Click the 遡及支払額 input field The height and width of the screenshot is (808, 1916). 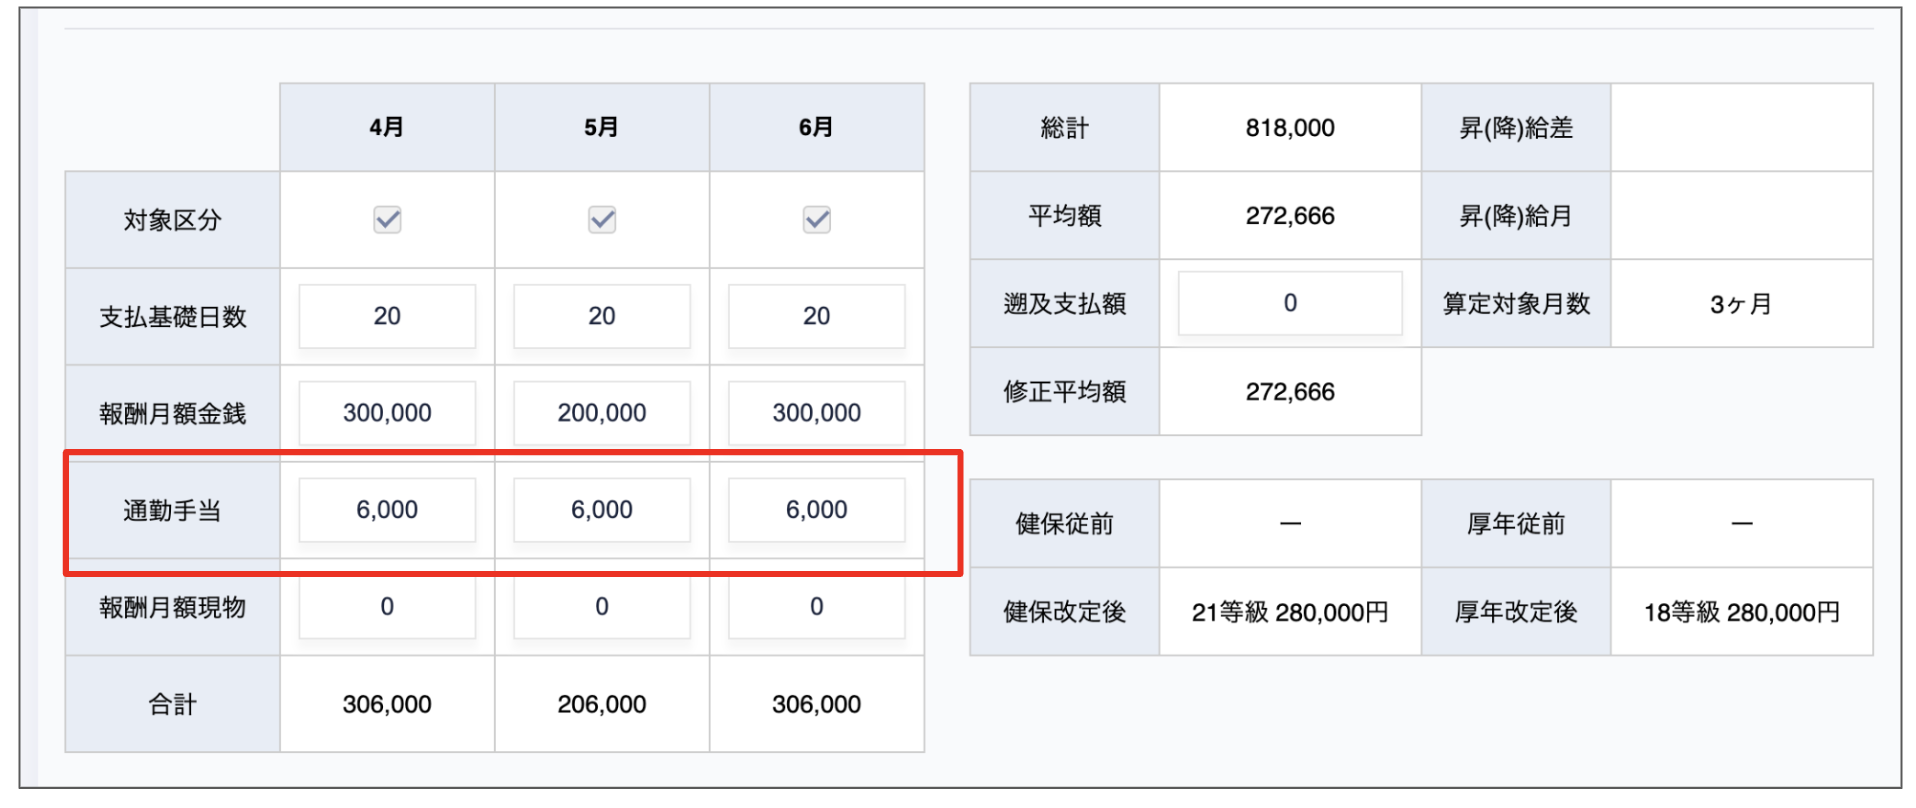pos(1290,303)
